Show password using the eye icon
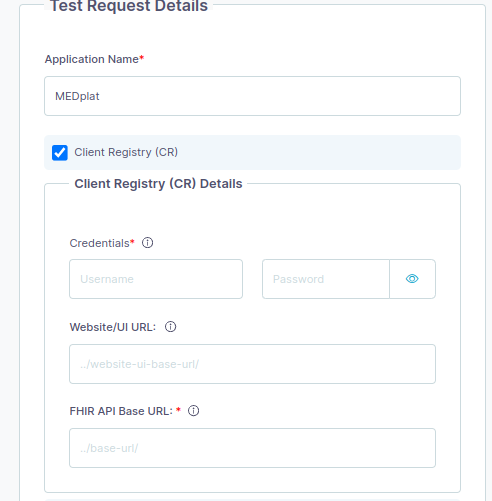 412,279
